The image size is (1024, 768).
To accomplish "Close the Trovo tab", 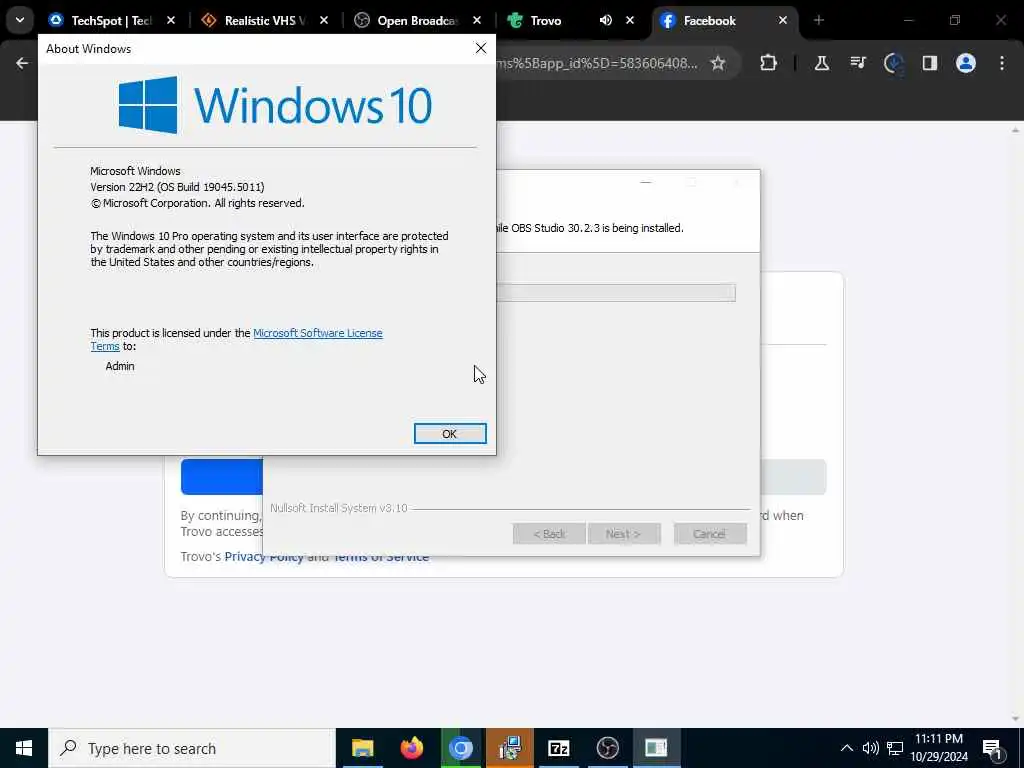I will (630, 21).
